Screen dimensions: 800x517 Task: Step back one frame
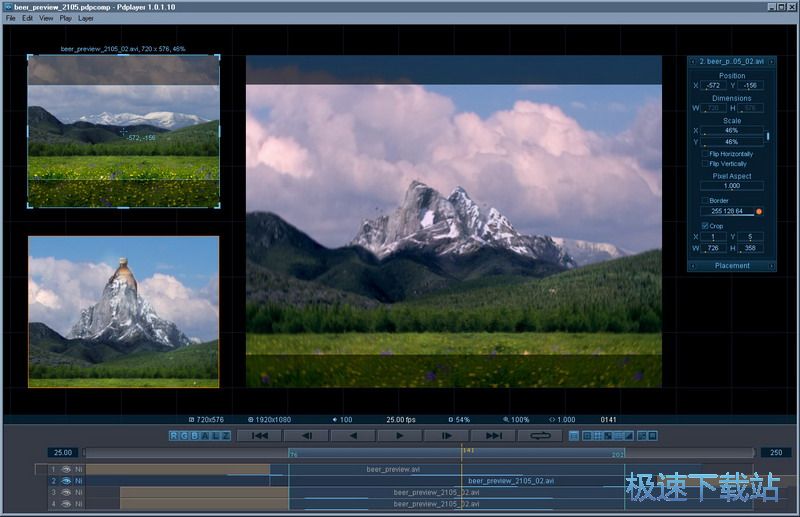point(308,436)
